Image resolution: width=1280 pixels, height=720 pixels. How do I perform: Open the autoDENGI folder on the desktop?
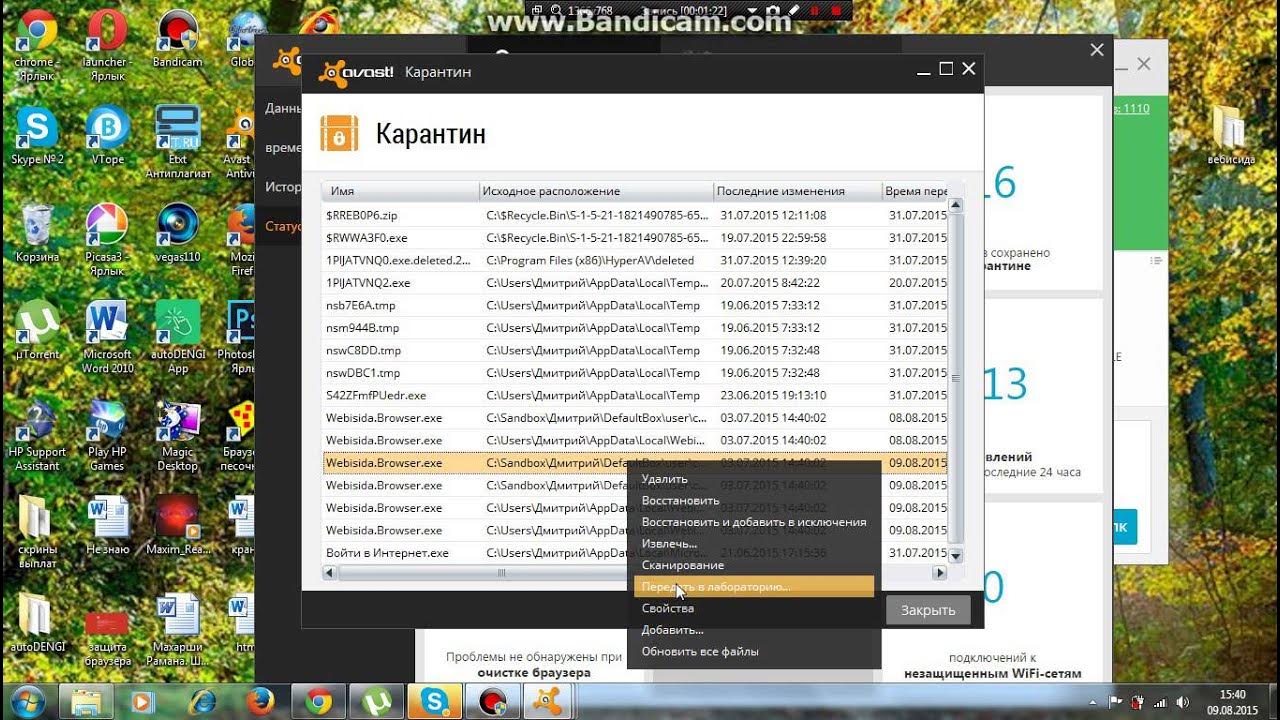click(37, 623)
